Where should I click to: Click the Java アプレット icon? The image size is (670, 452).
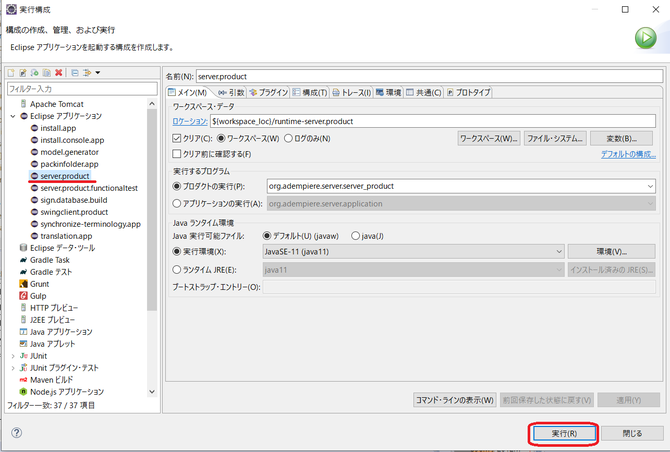24,343
